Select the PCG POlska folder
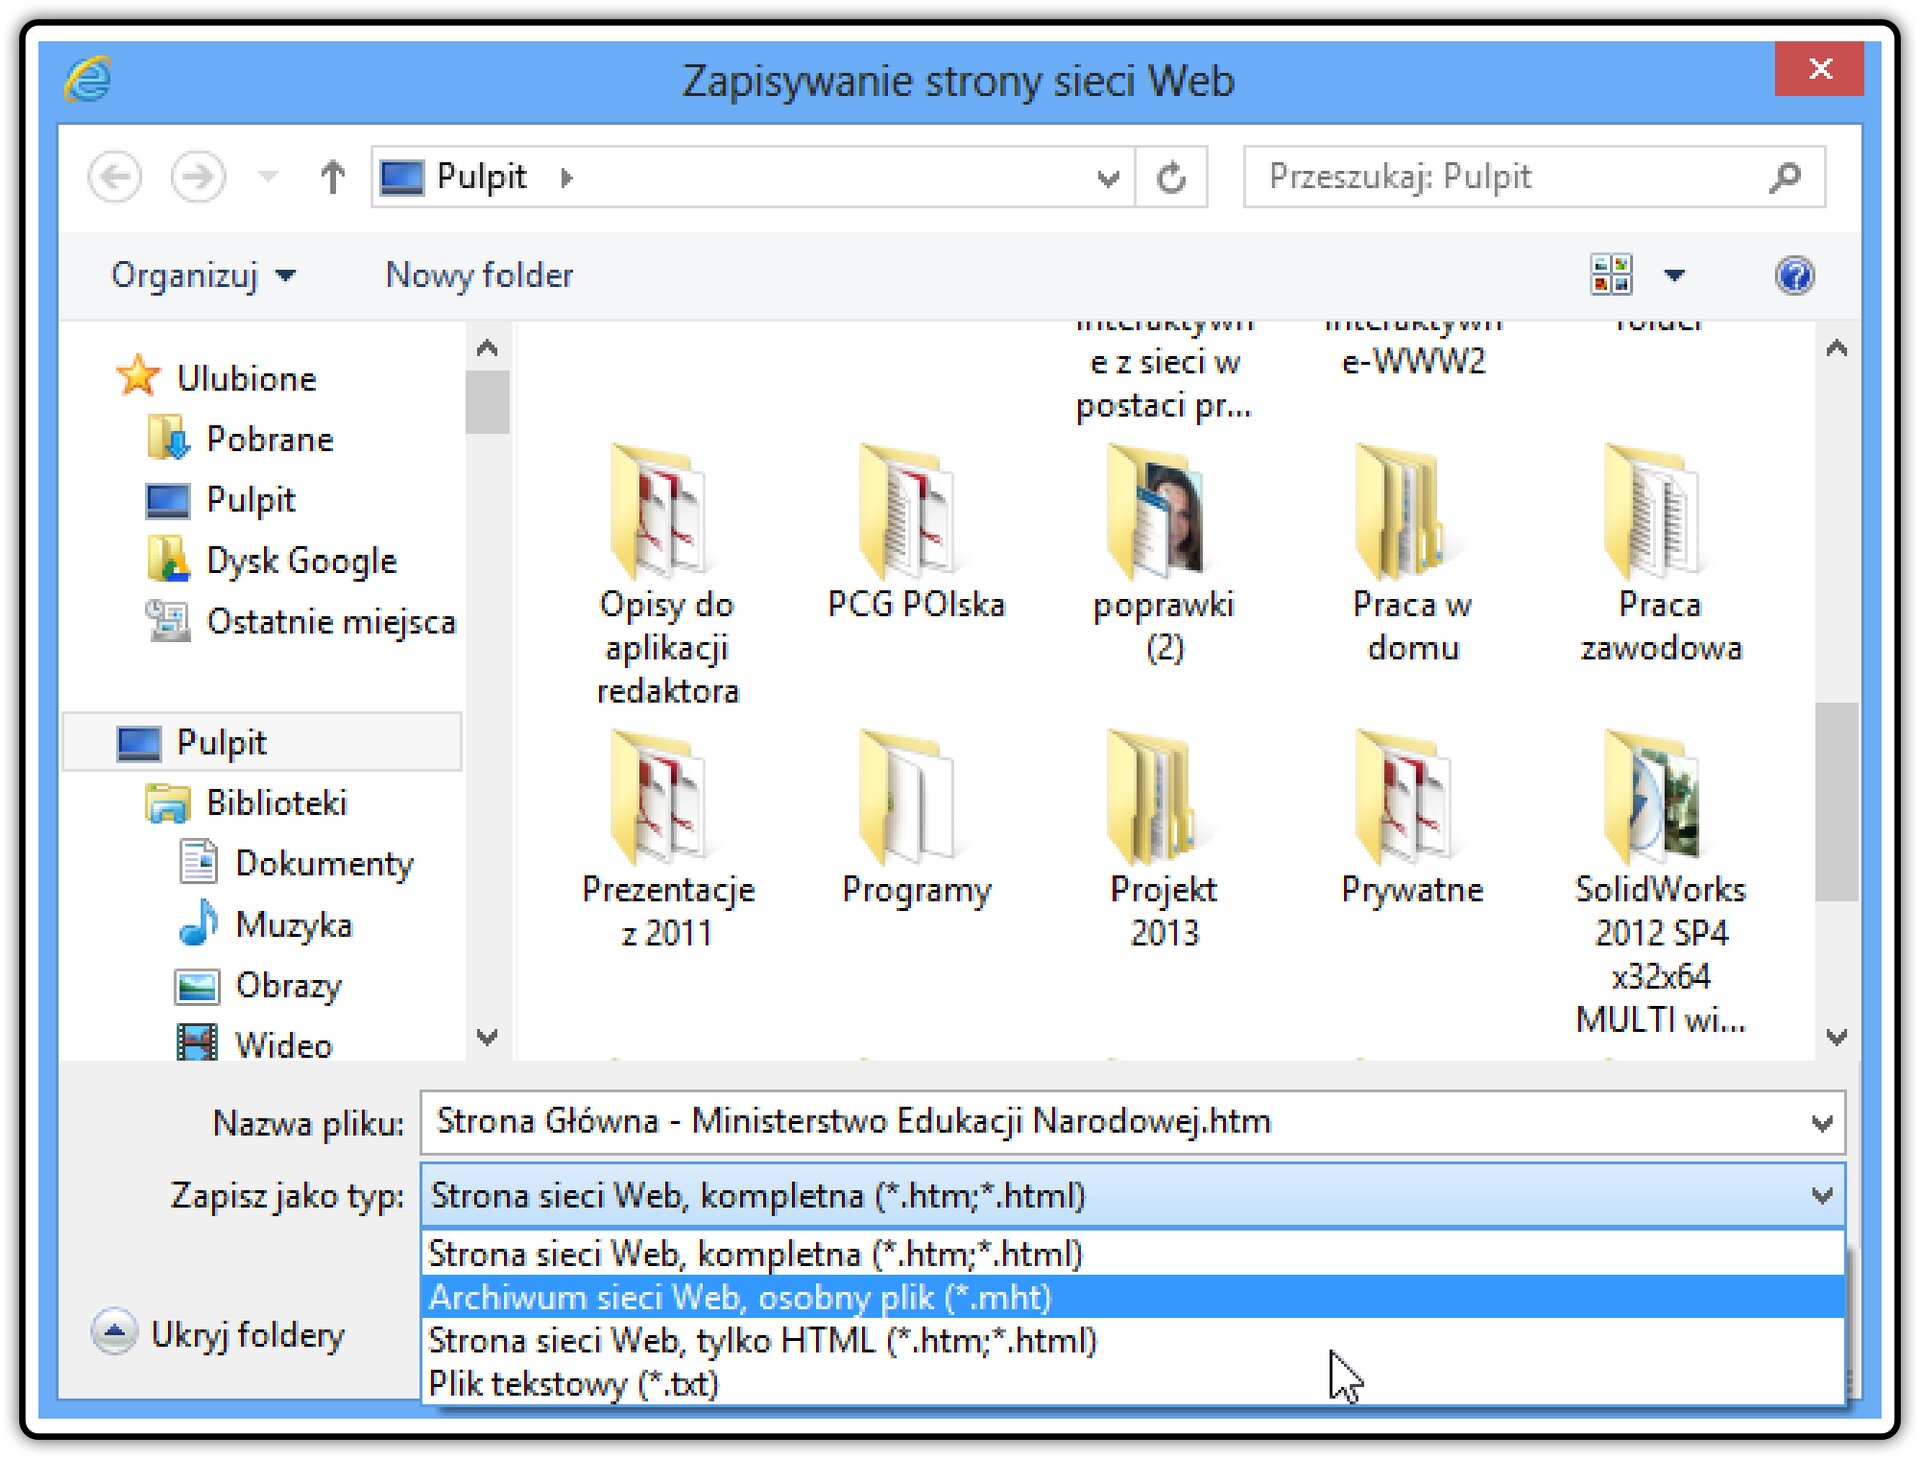This screenshot has width=1920, height=1459. pyautogui.click(x=915, y=534)
